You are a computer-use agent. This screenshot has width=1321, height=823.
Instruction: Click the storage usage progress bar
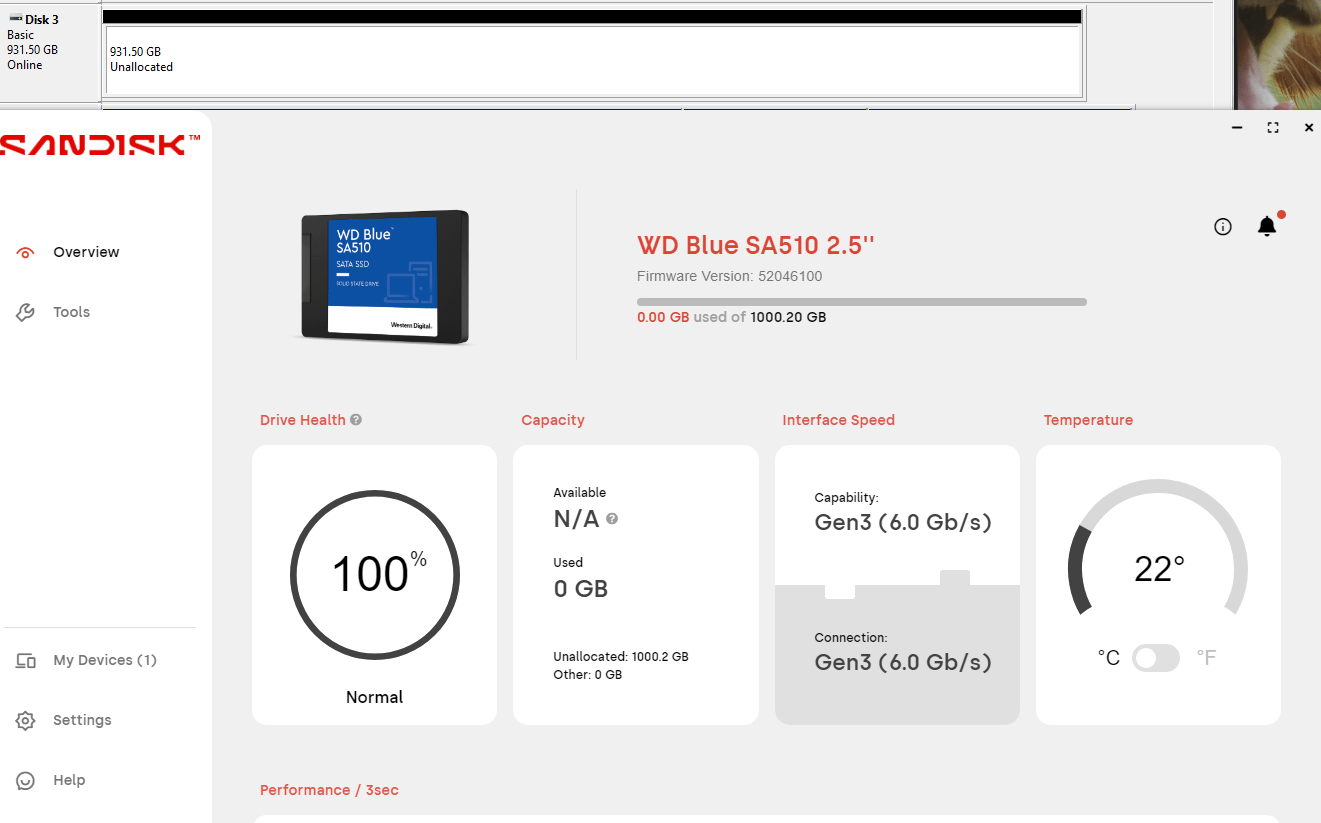(862, 302)
